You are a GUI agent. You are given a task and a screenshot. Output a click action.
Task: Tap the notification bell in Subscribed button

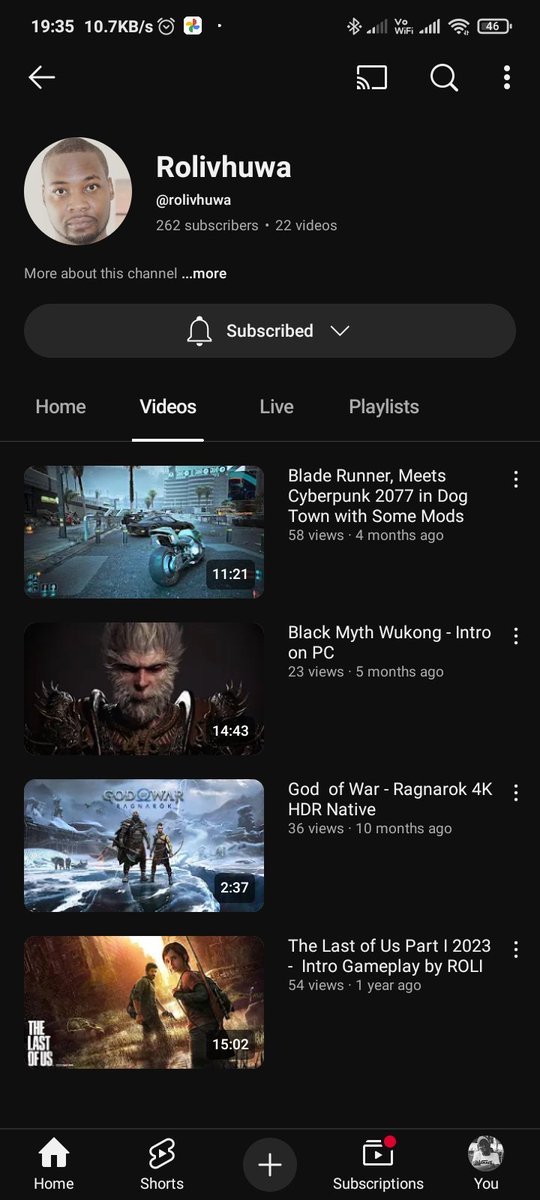[200, 331]
